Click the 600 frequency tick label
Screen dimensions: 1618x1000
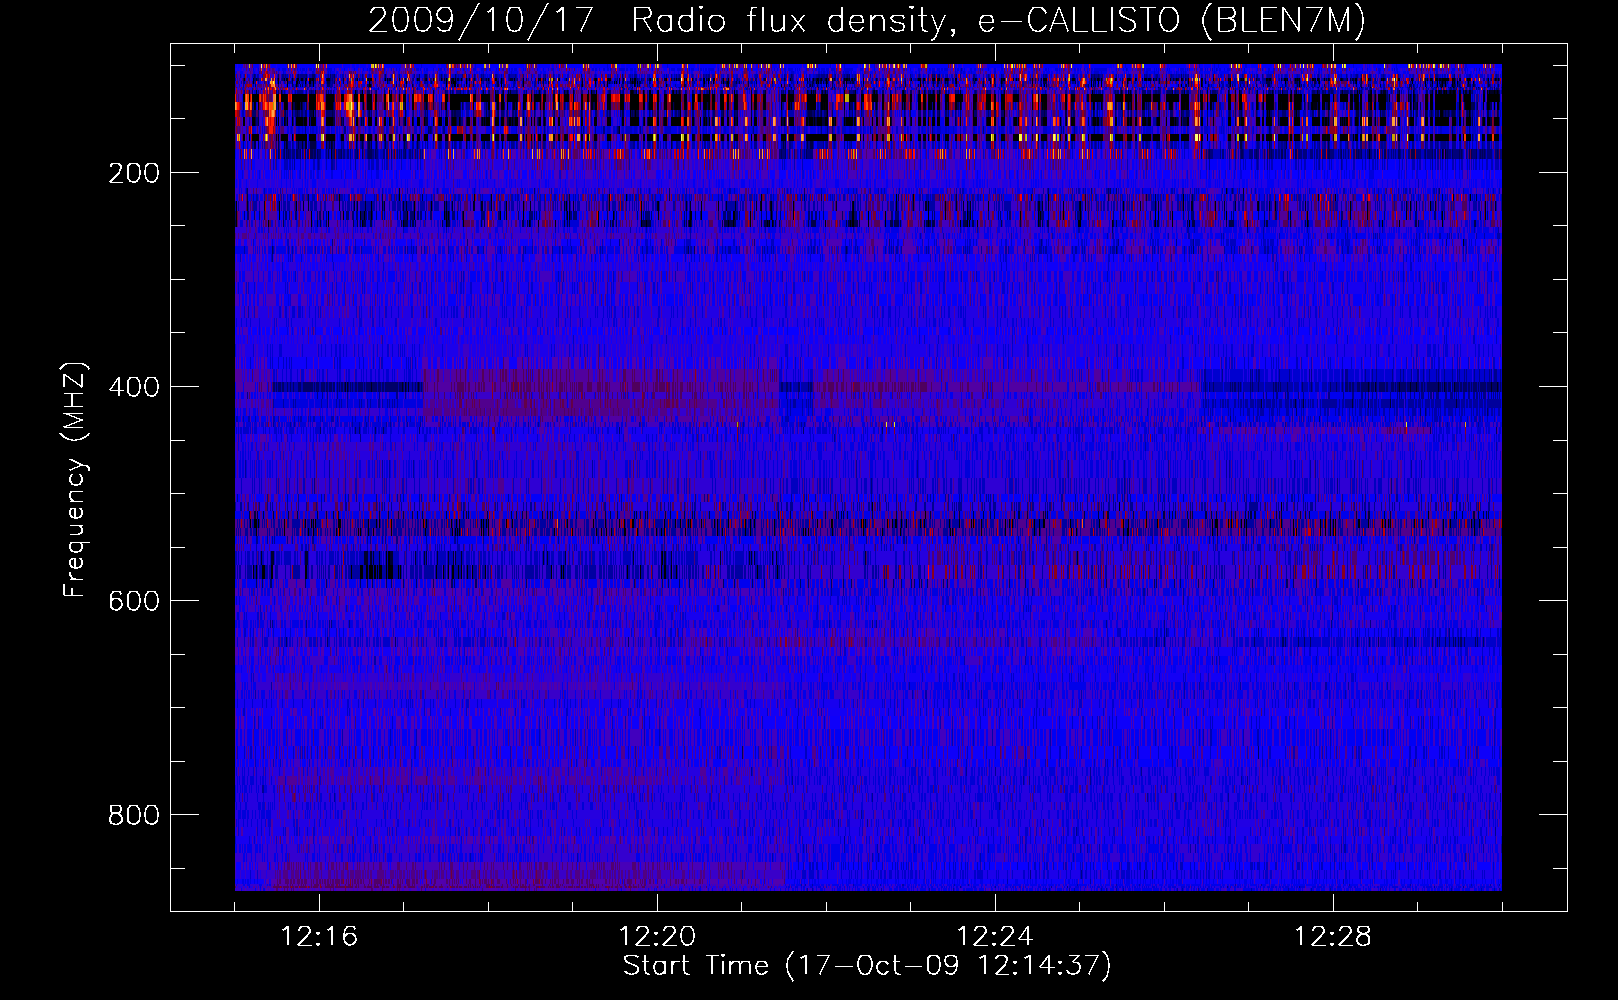pyautogui.click(x=134, y=601)
